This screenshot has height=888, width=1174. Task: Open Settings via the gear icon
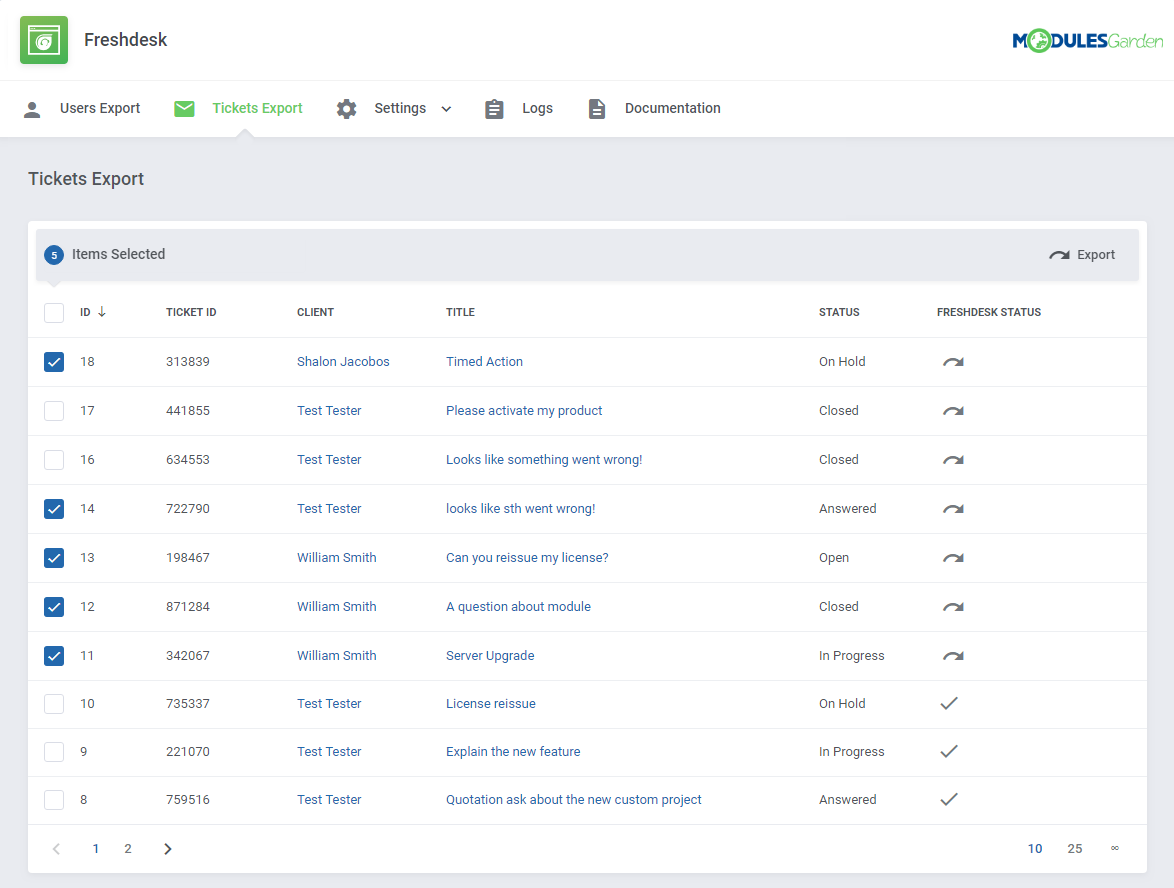point(346,108)
